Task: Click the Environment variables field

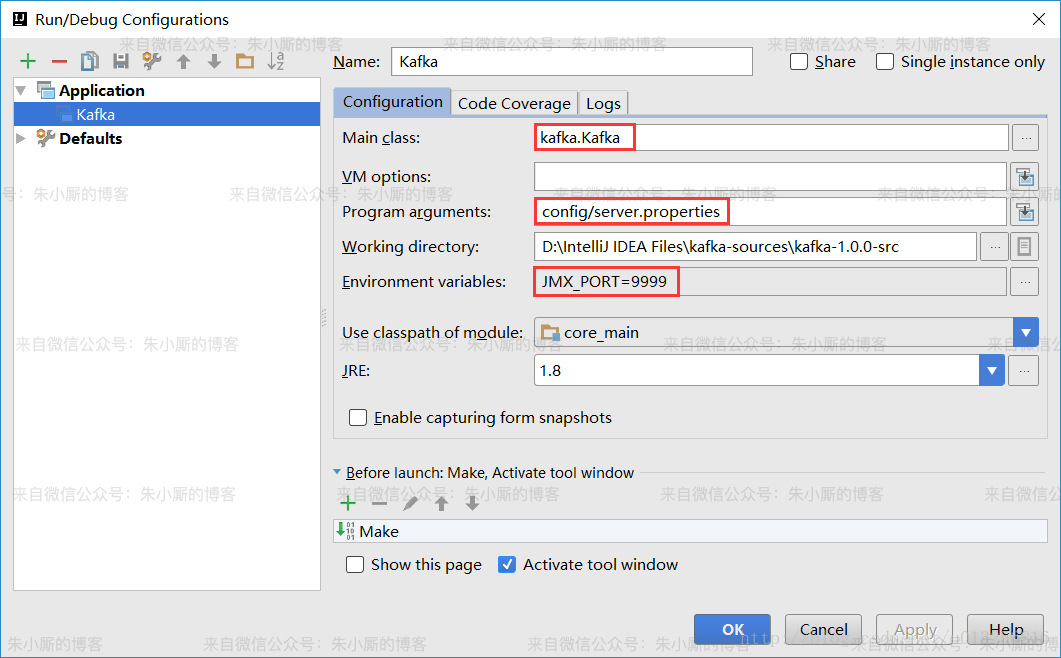Action: [770, 282]
